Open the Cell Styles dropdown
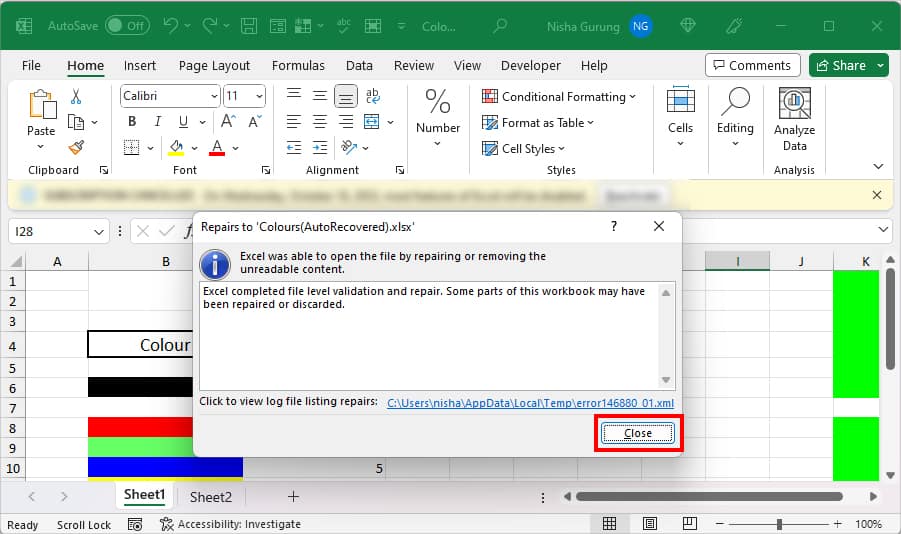The height and width of the screenshot is (534, 901). pos(523,148)
